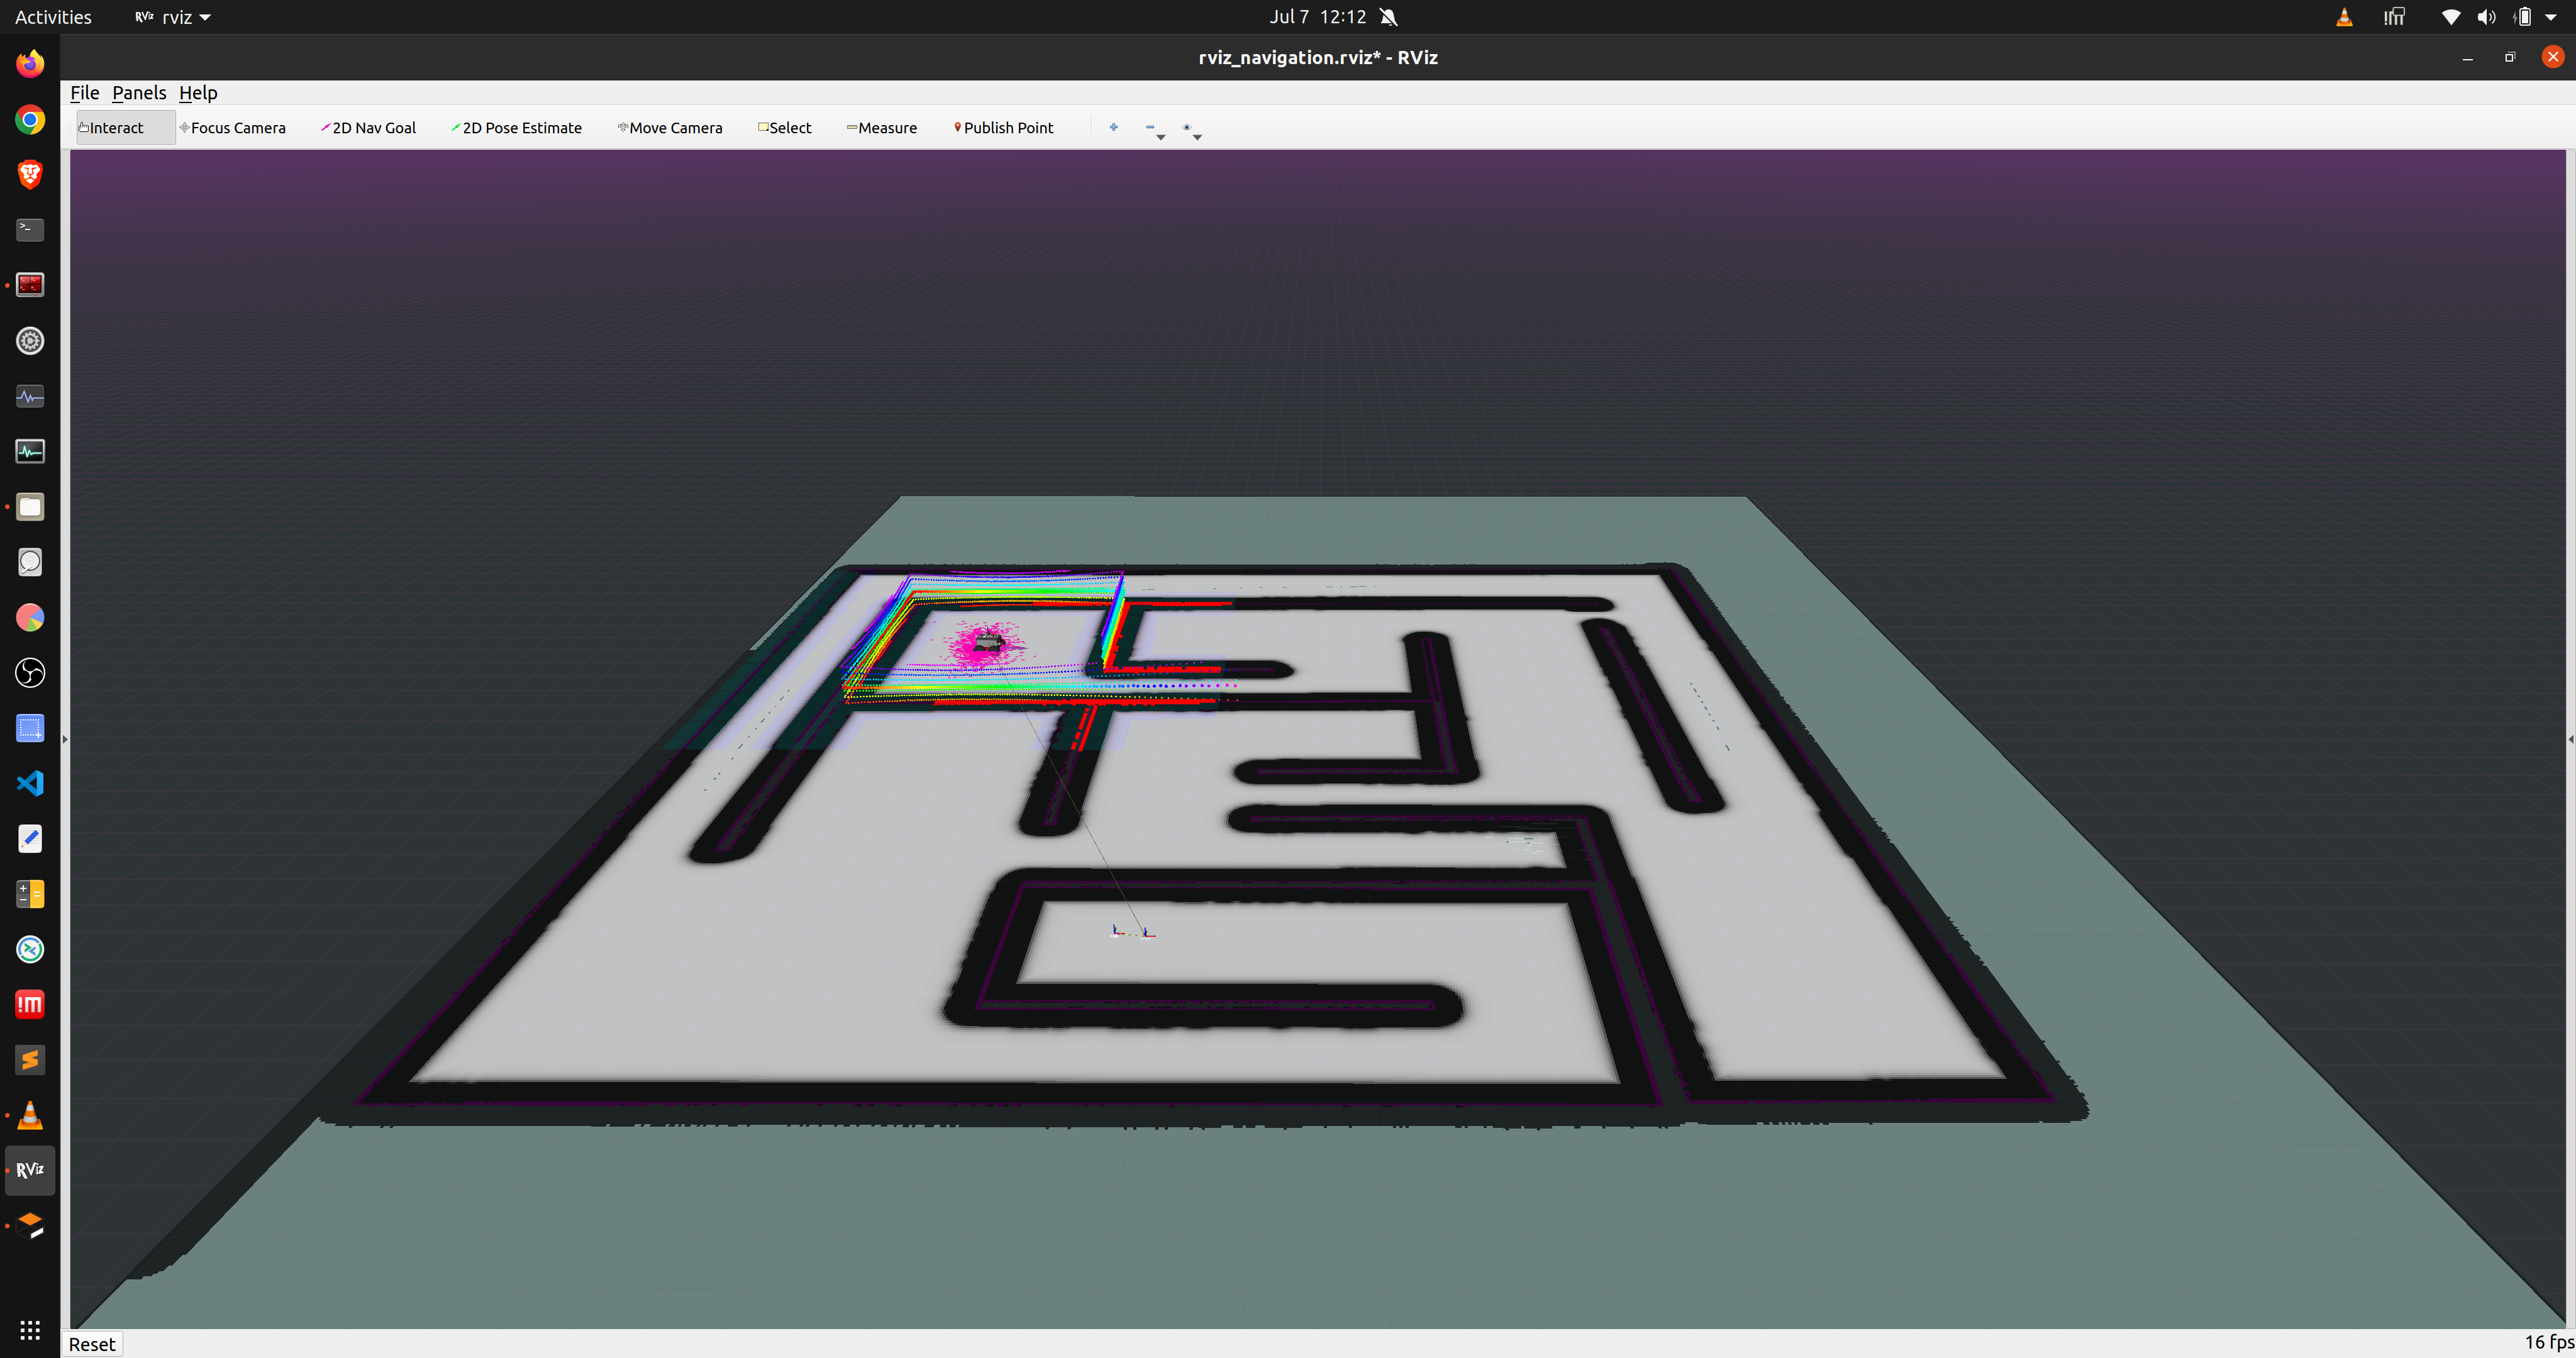Select the 2D Nav Goal tool
Viewport: 2576px width, 1358px height.
point(368,128)
